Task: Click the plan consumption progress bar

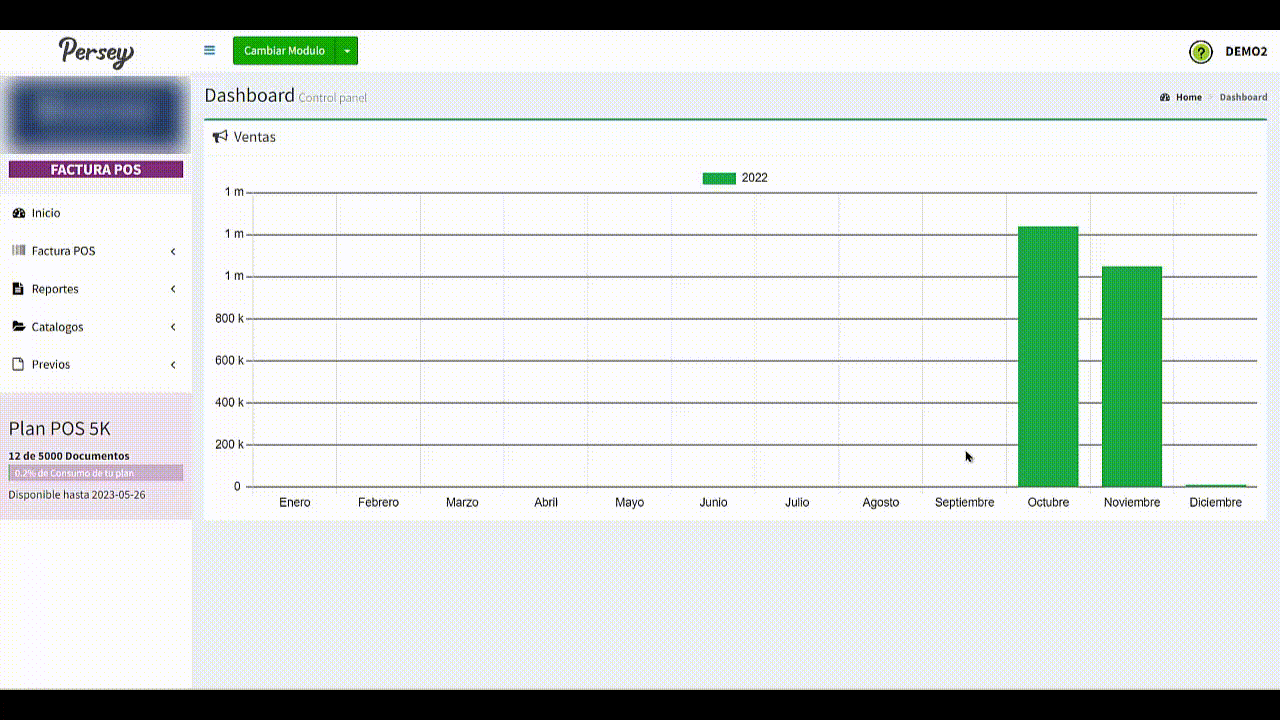Action: pyautogui.click(x=95, y=473)
